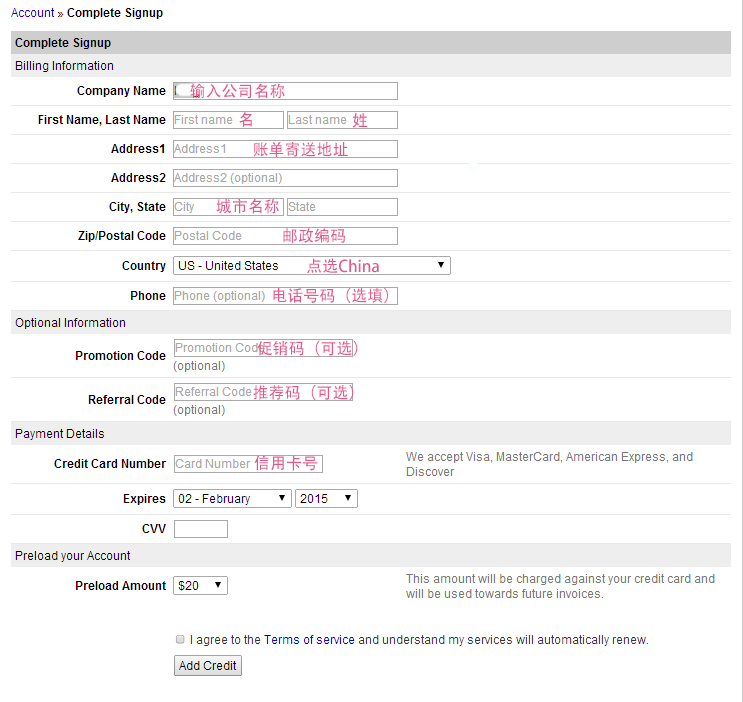This screenshot has height=702, width=743.
Task: Open the Preload Amount dropdown
Action: click(200, 586)
